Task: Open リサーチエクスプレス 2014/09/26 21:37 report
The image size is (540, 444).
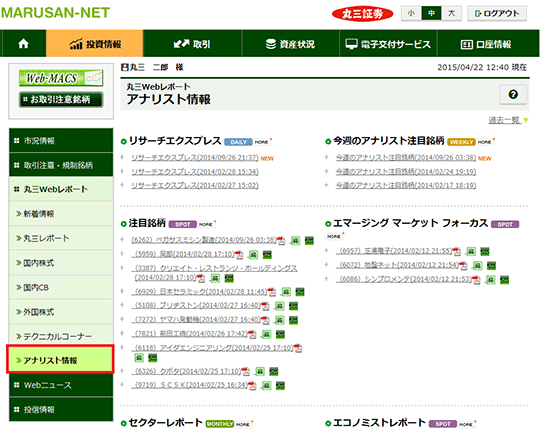Action: click(x=195, y=157)
